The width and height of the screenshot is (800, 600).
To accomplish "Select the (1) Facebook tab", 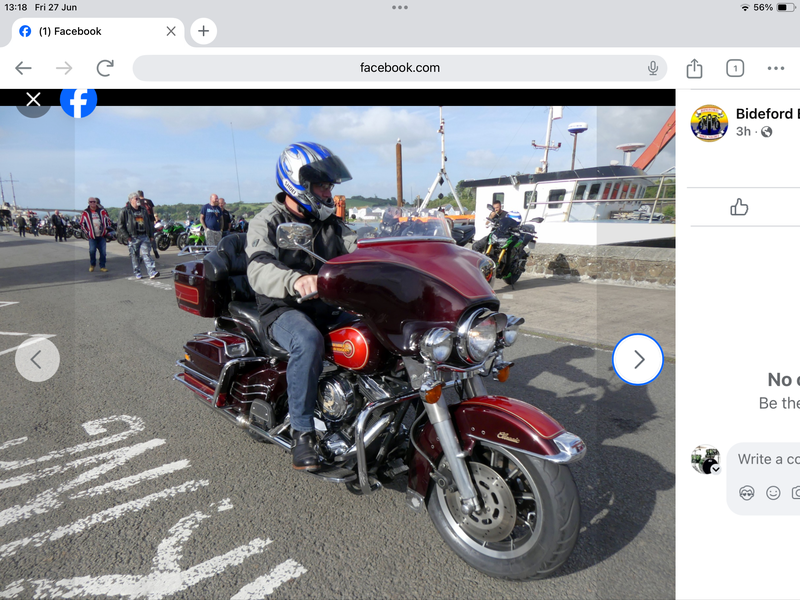I will pos(90,31).
